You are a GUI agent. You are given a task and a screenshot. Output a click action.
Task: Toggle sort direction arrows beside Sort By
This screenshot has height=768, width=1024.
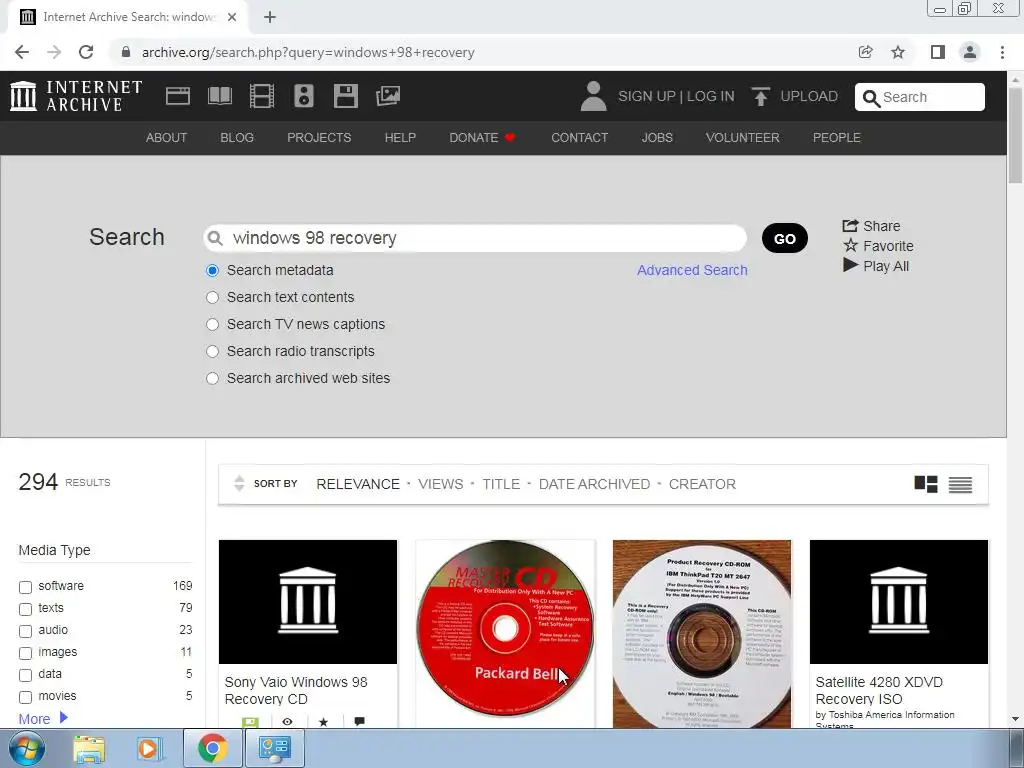tap(239, 483)
